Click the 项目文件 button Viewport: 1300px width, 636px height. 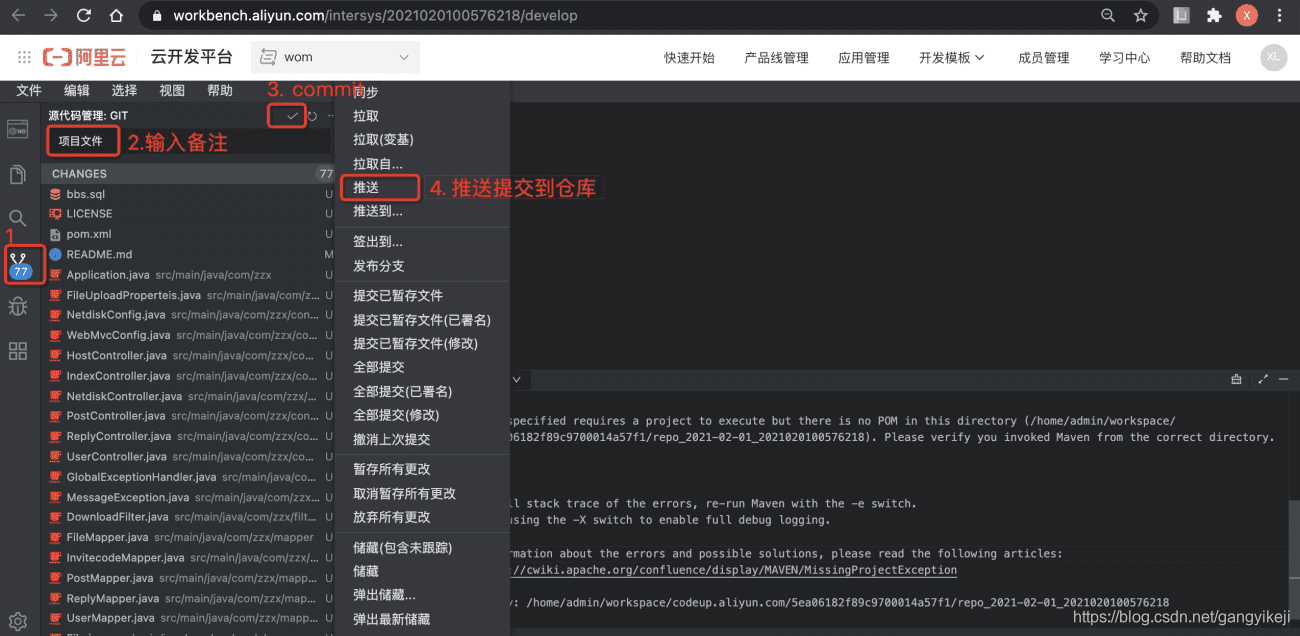point(82,141)
